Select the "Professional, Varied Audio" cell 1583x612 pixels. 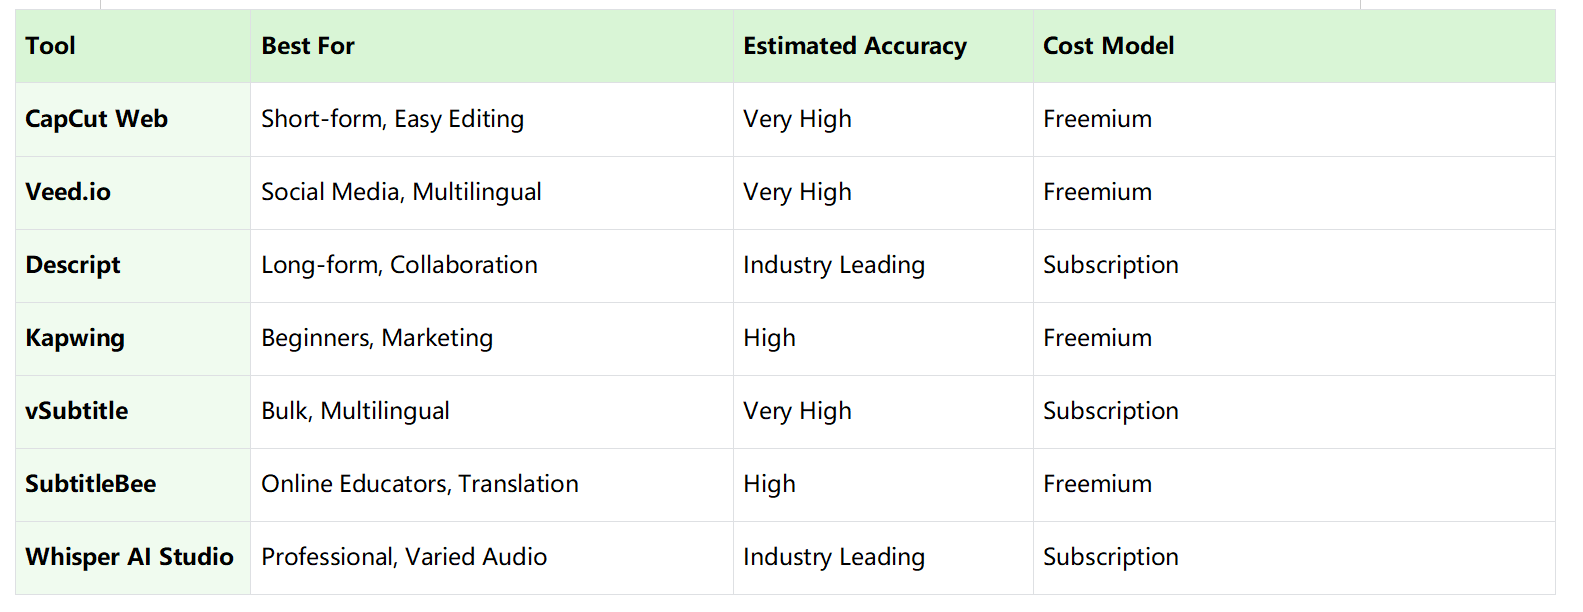[404, 557]
